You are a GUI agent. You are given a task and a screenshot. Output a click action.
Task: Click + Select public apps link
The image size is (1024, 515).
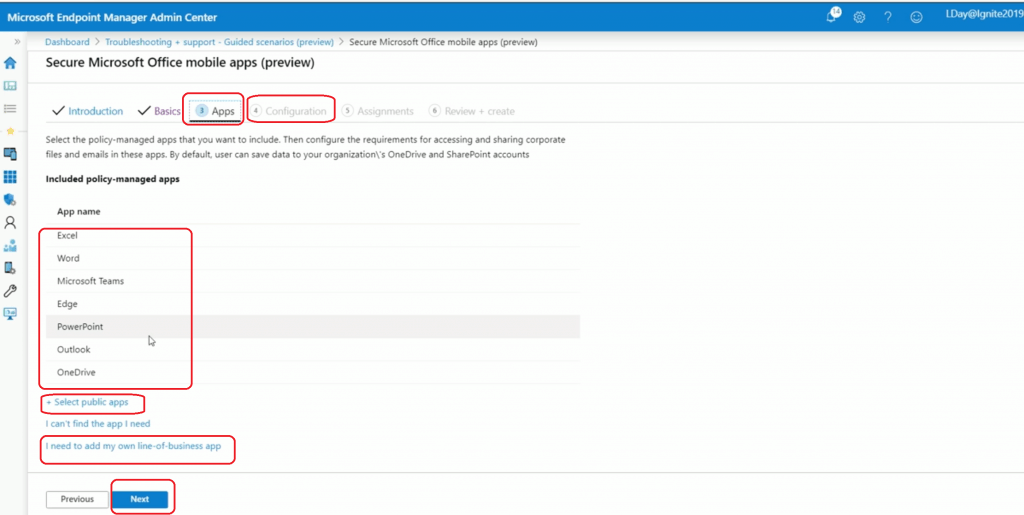[x=87, y=402]
